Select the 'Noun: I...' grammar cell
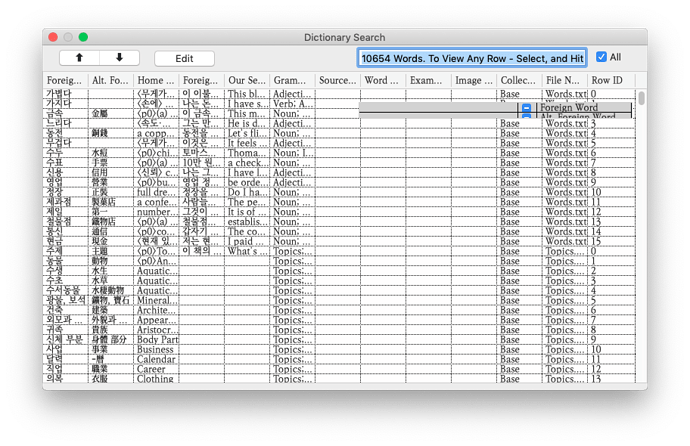The height and width of the screenshot is (446, 690). click(x=292, y=153)
